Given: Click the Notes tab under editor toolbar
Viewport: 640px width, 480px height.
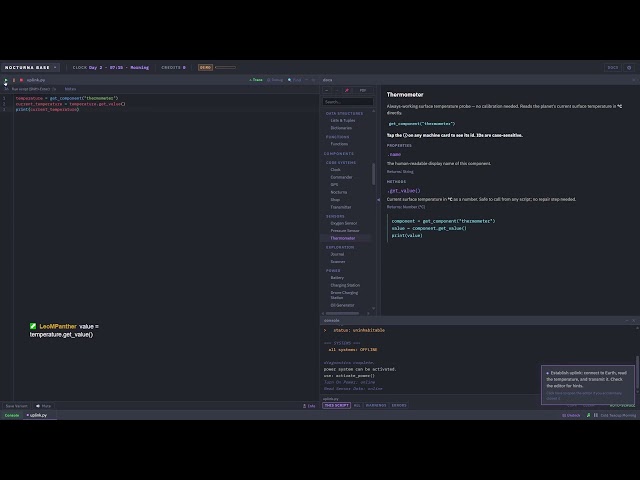Looking at the screenshot, I should [x=70, y=89].
